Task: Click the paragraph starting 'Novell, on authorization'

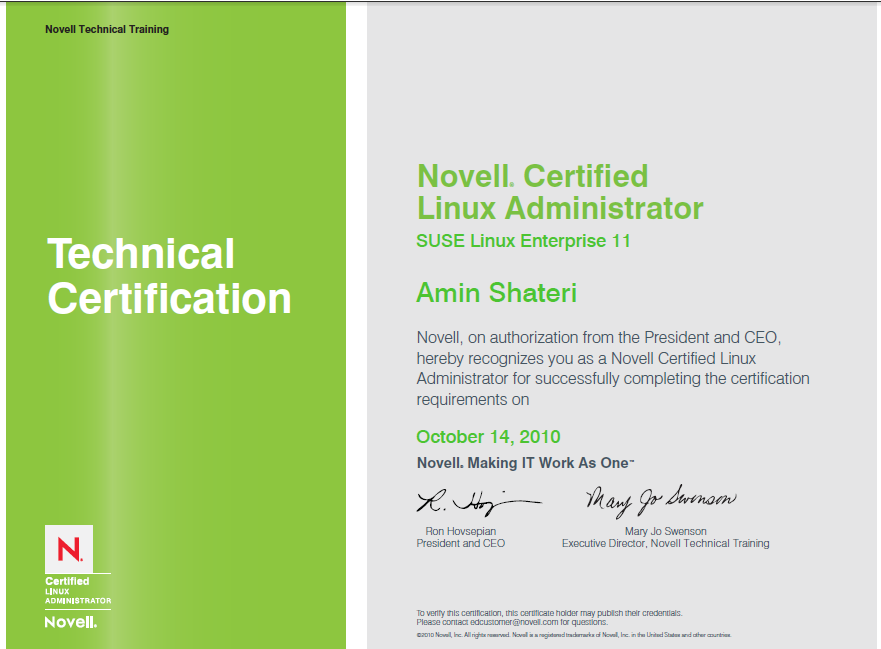Action: click(x=613, y=368)
